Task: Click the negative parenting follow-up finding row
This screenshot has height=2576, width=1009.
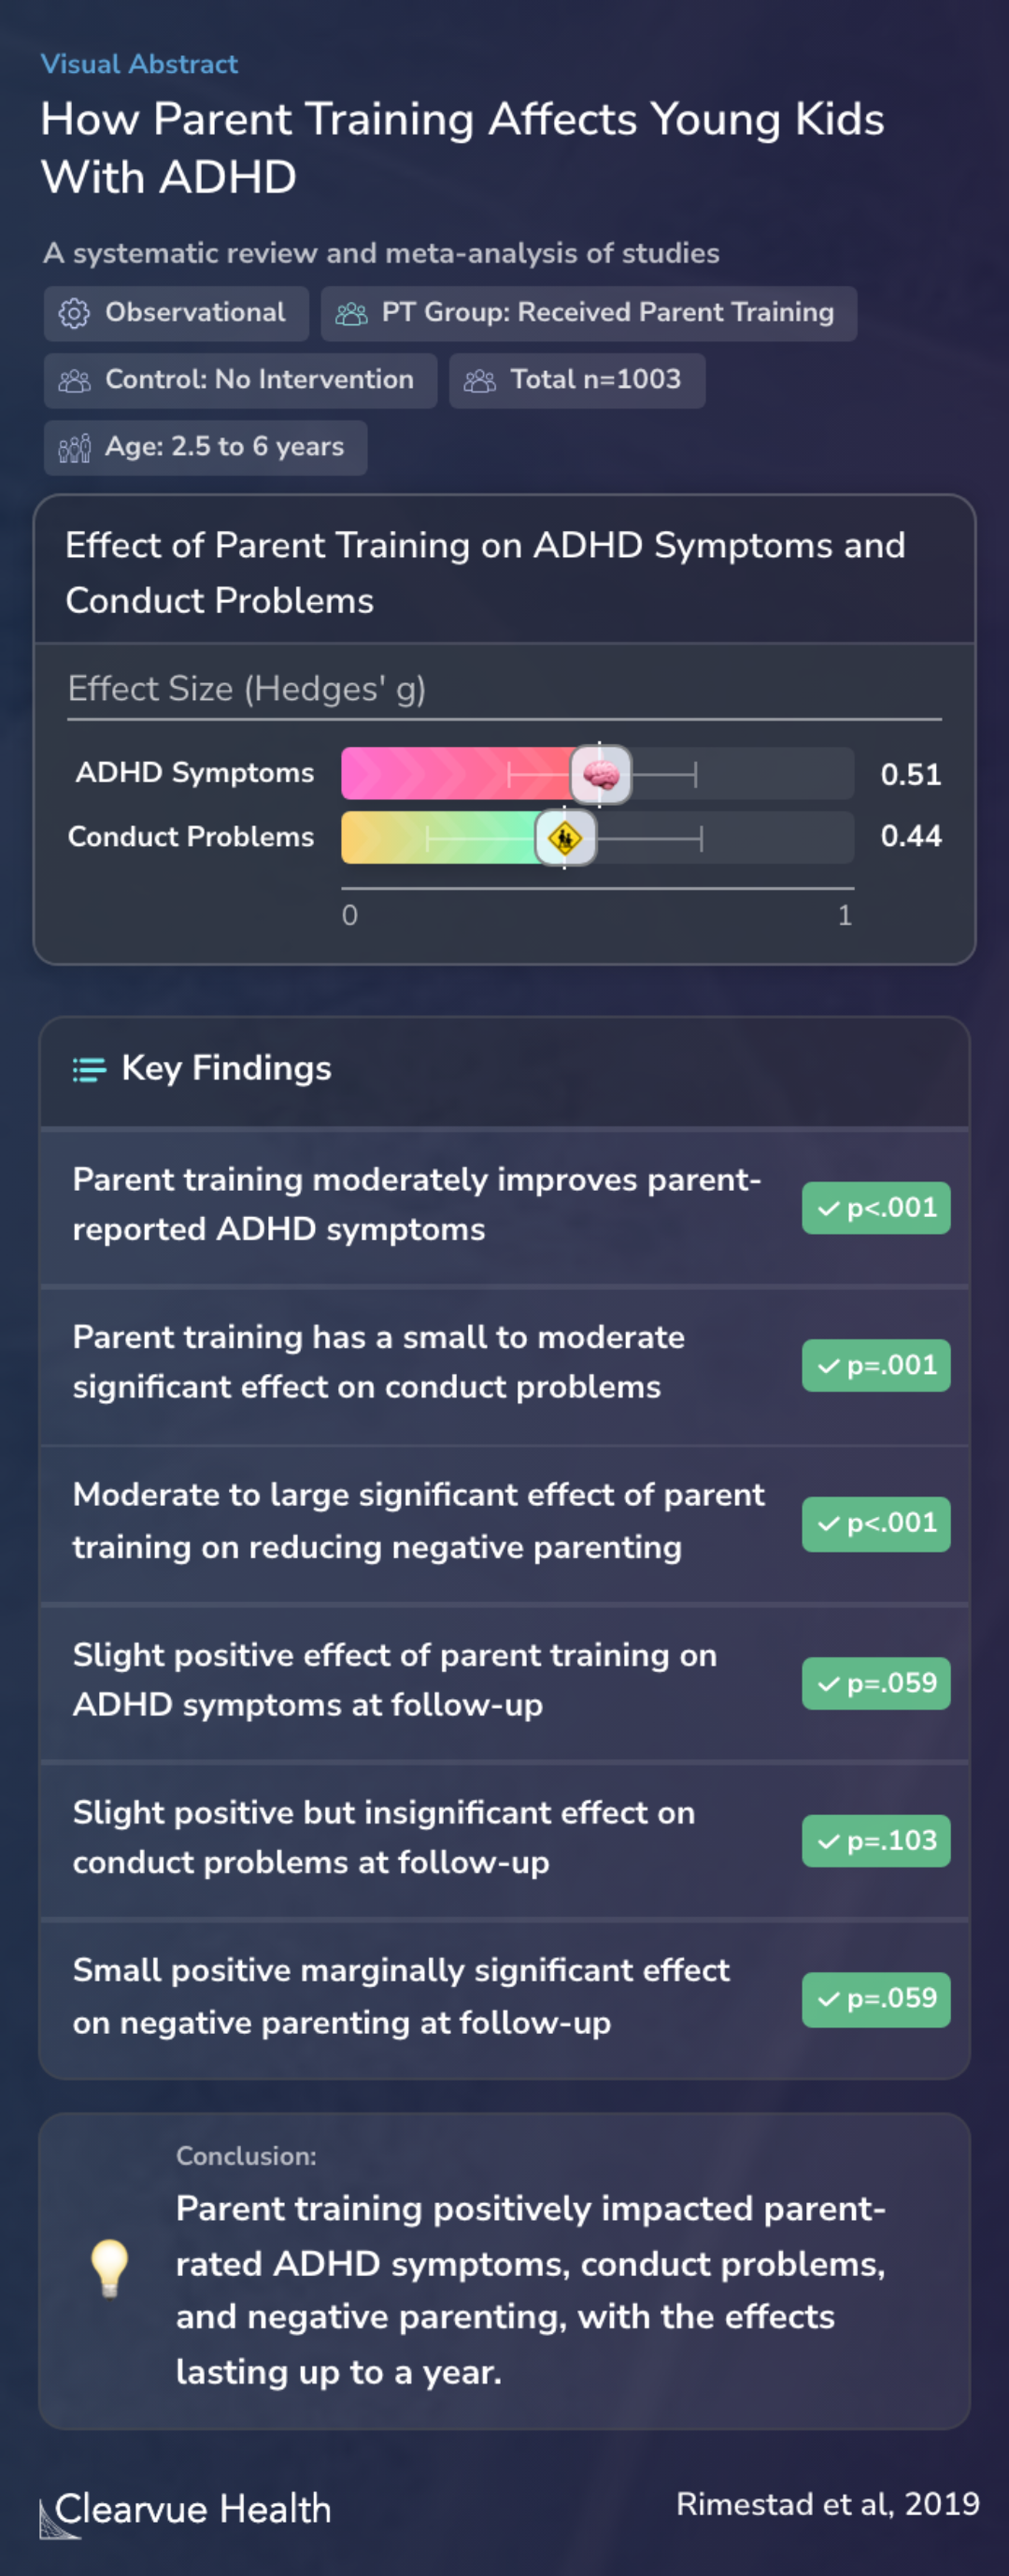Action: tap(400, 1996)
